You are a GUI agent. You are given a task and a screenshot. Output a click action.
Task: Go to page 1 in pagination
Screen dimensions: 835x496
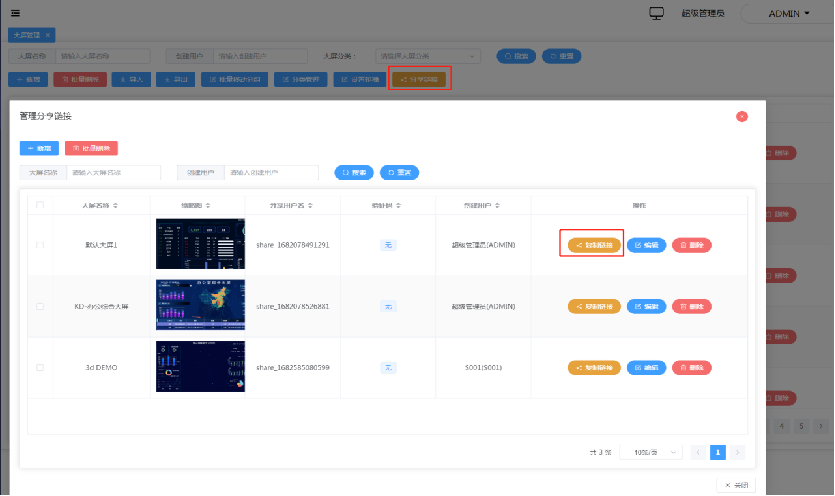717,452
